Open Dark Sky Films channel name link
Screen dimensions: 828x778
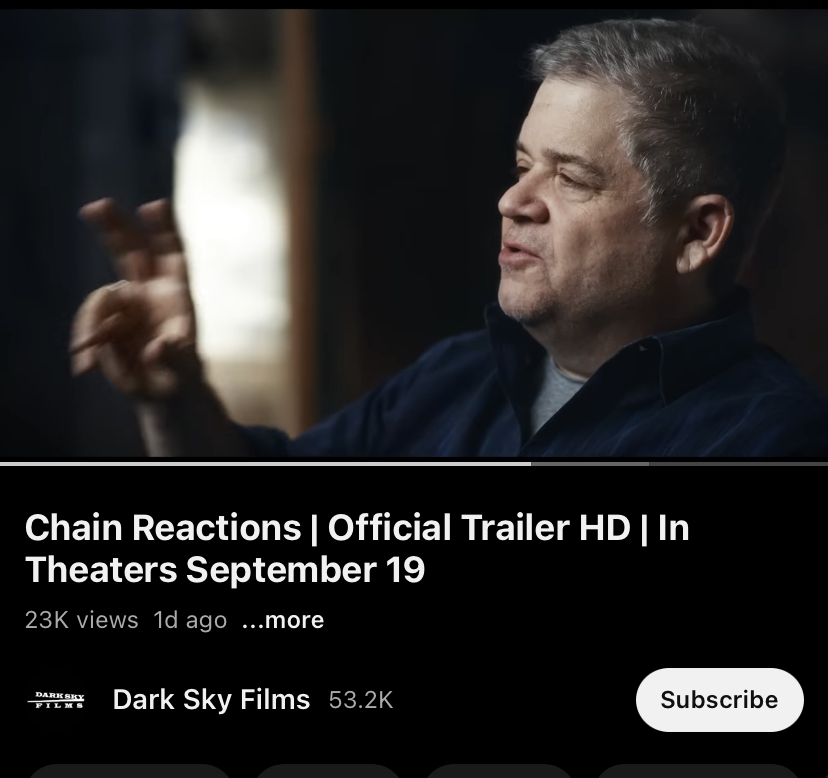point(211,699)
